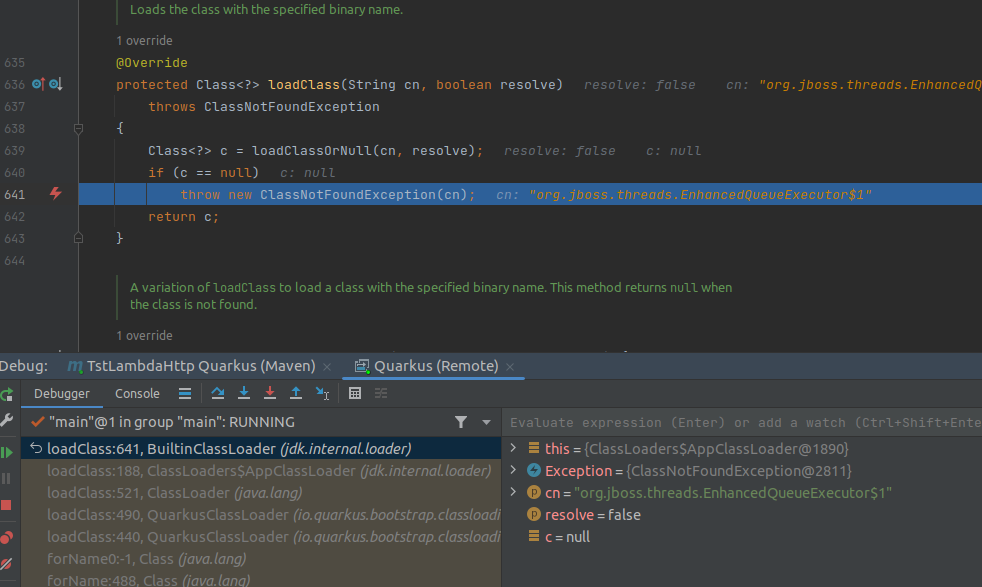Click Trace Current Stream Chain icon
982x587 pixels.
tap(381, 393)
